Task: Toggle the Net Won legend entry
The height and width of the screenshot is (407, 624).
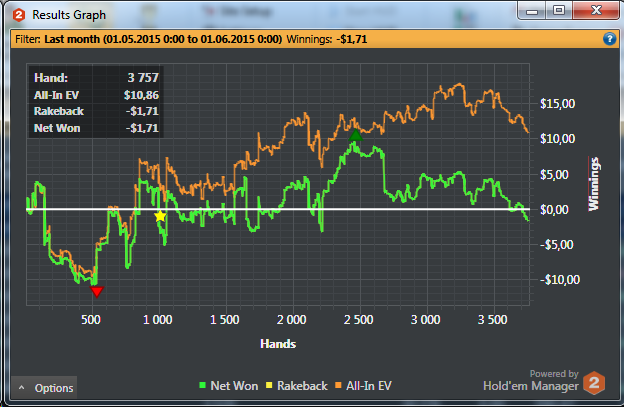Action: 228,386
